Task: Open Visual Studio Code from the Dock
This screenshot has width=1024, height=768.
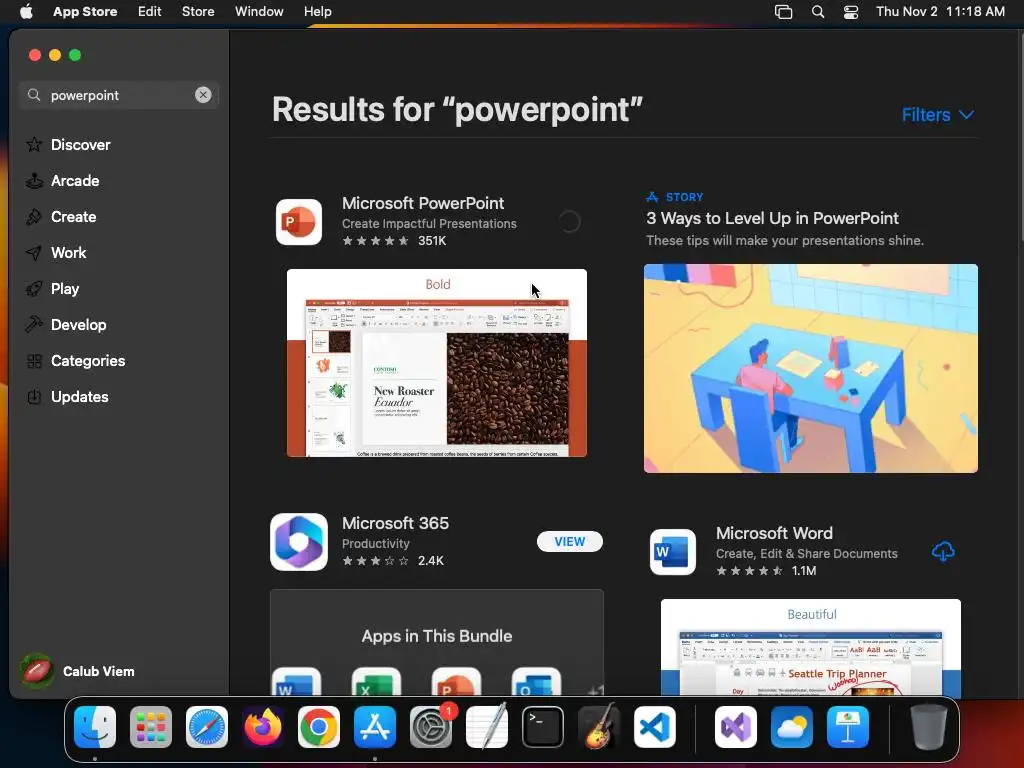Action: (x=654, y=727)
